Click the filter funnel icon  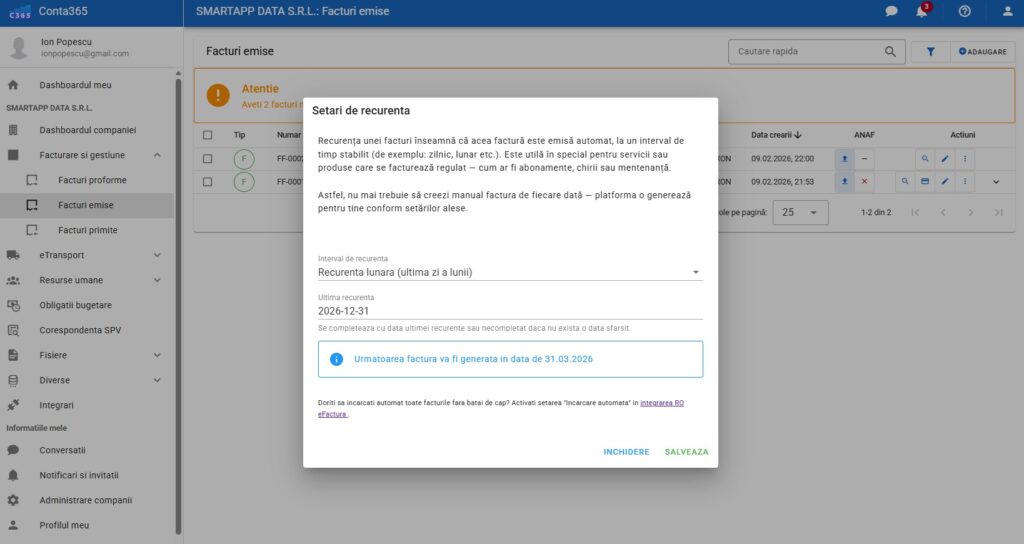point(930,51)
